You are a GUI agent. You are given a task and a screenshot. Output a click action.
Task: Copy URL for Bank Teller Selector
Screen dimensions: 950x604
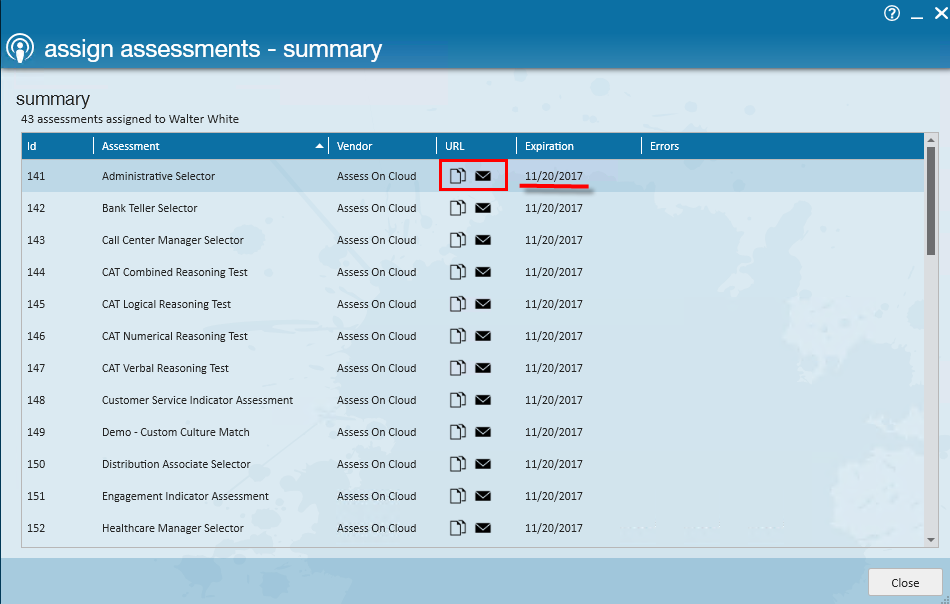[x=457, y=208]
